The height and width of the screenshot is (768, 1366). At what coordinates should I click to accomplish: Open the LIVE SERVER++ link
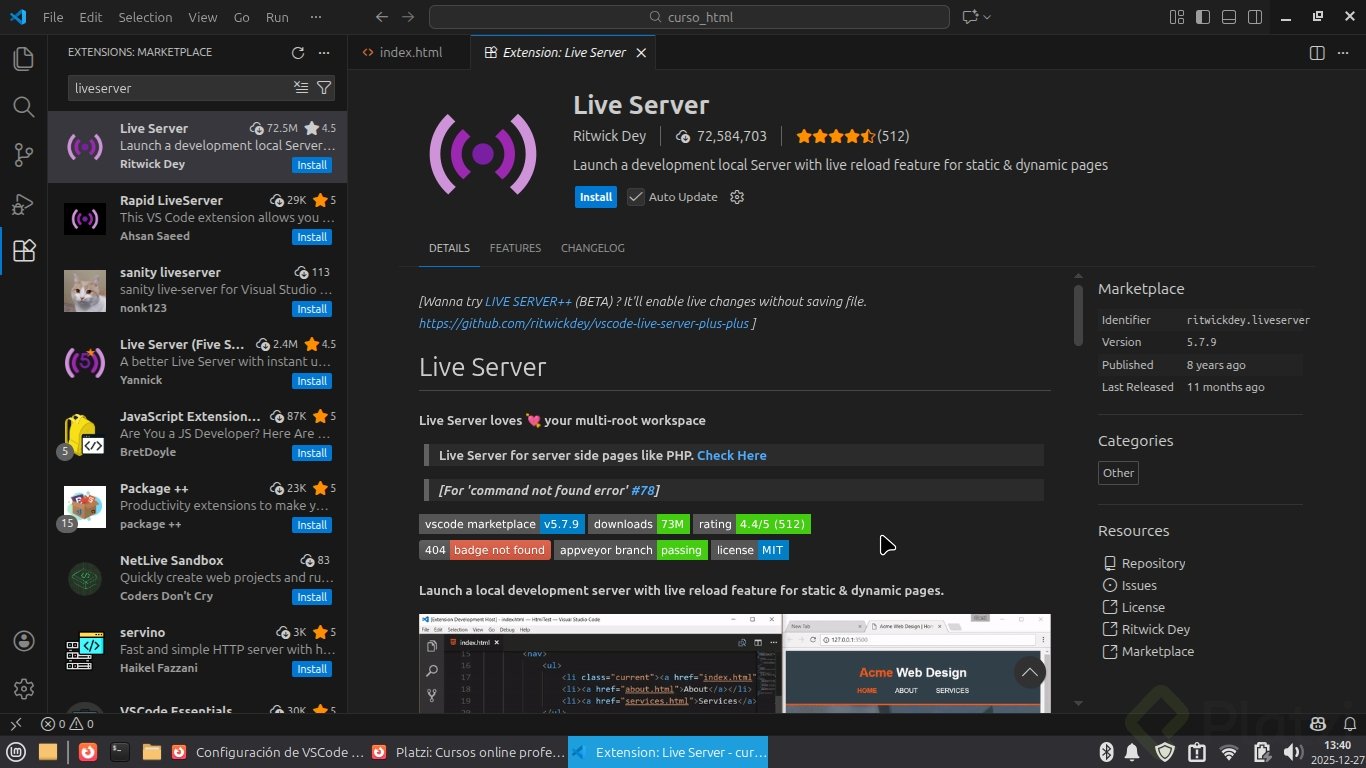click(x=528, y=301)
